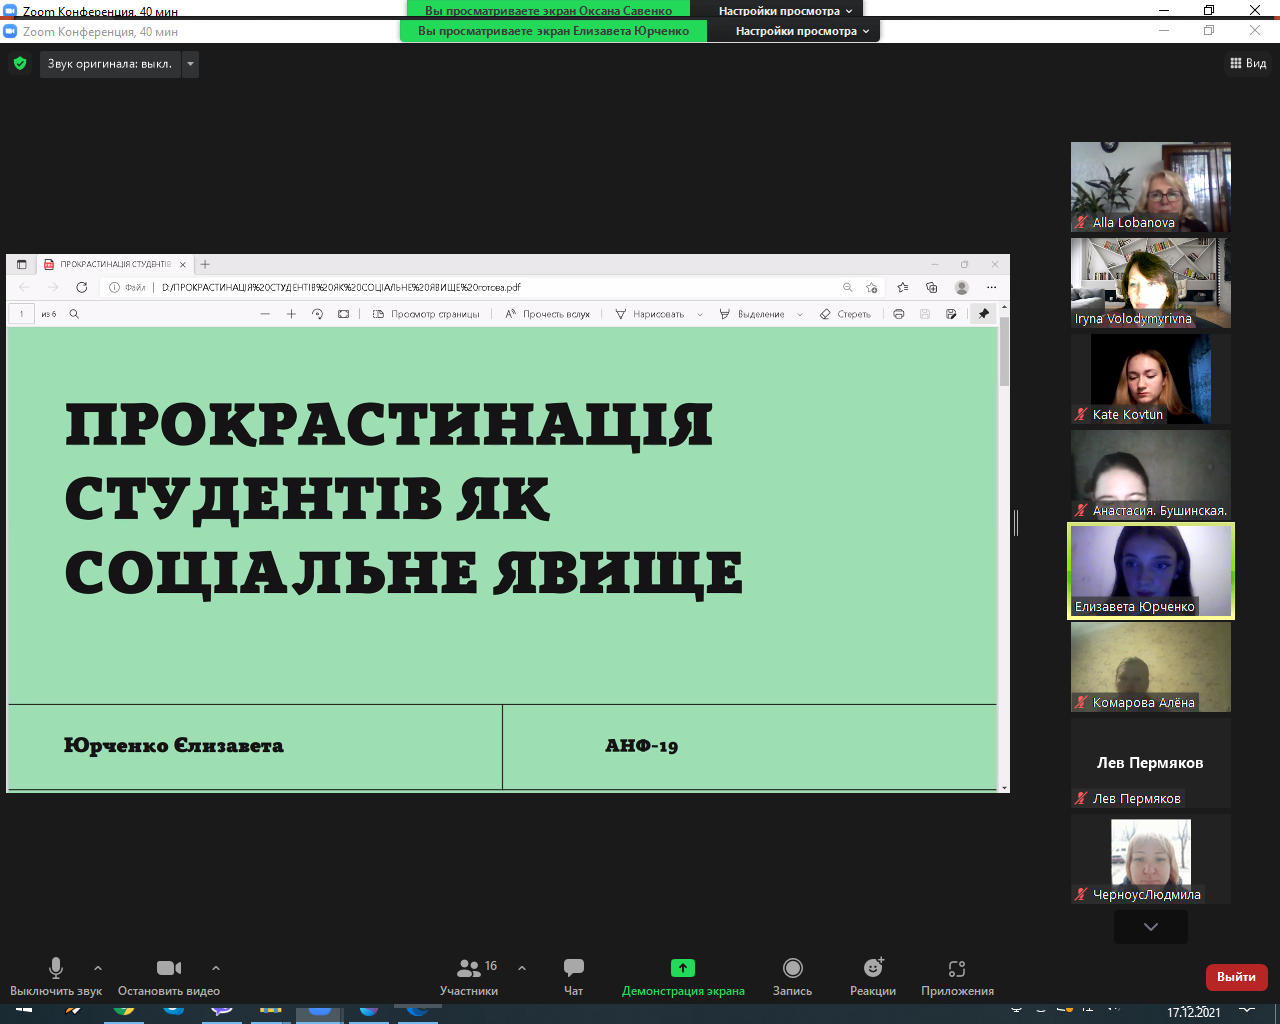This screenshot has height=1024, width=1280.
Task: Rotate the PDF page
Action: pyautogui.click(x=317, y=314)
